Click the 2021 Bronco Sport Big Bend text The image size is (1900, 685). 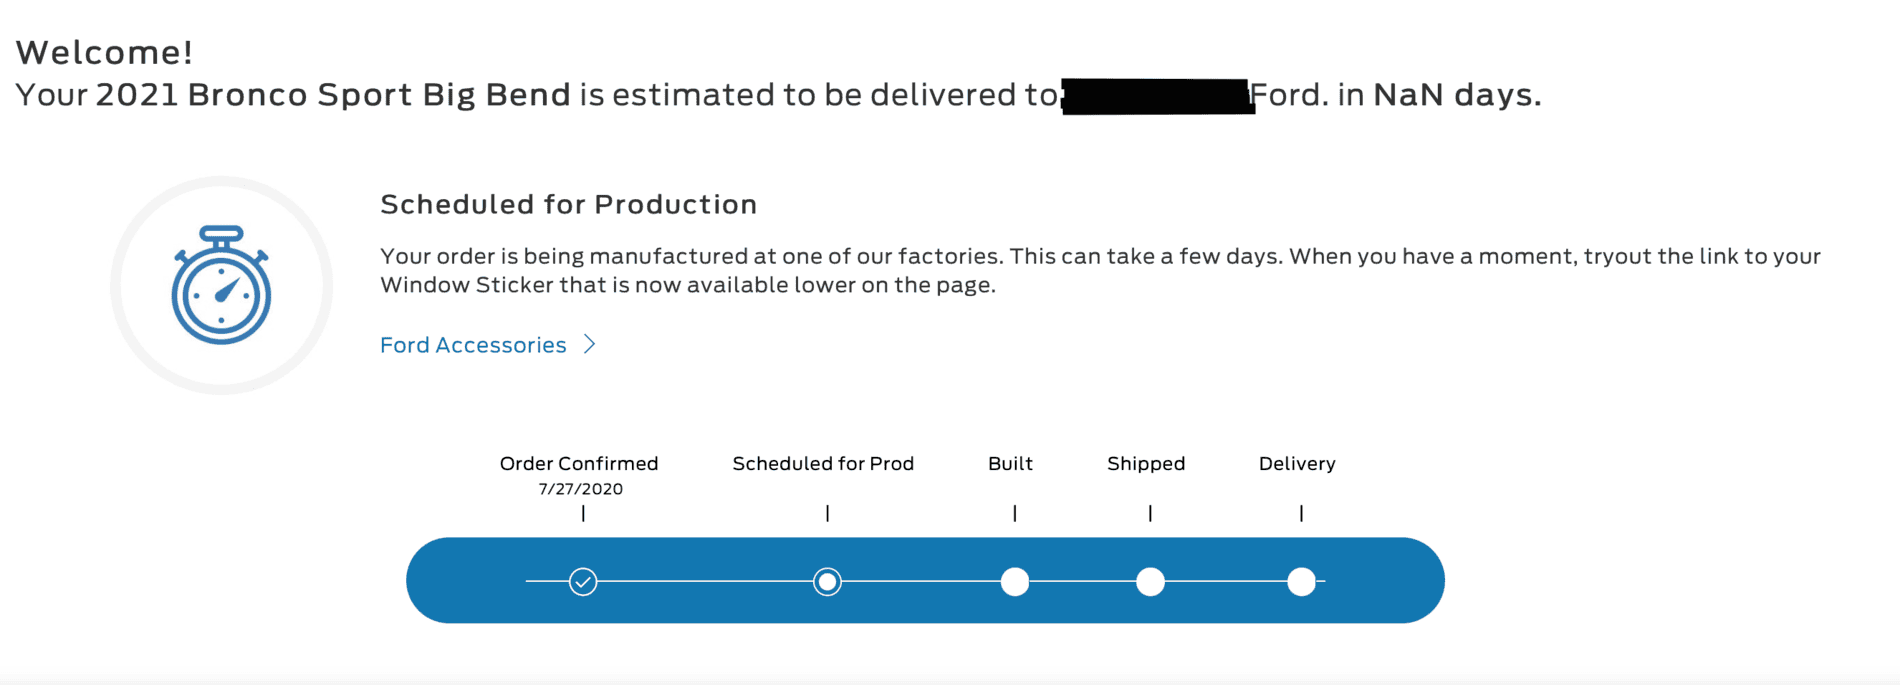click(332, 95)
